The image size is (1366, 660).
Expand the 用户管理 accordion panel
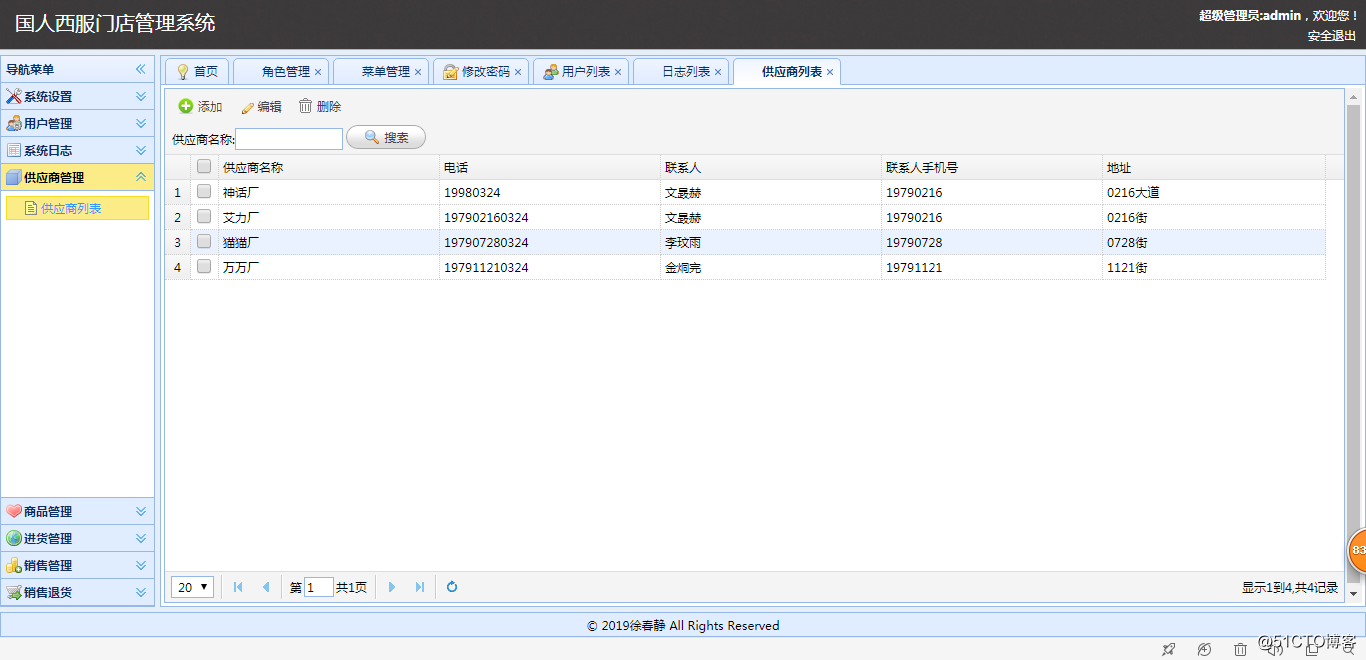click(x=141, y=124)
